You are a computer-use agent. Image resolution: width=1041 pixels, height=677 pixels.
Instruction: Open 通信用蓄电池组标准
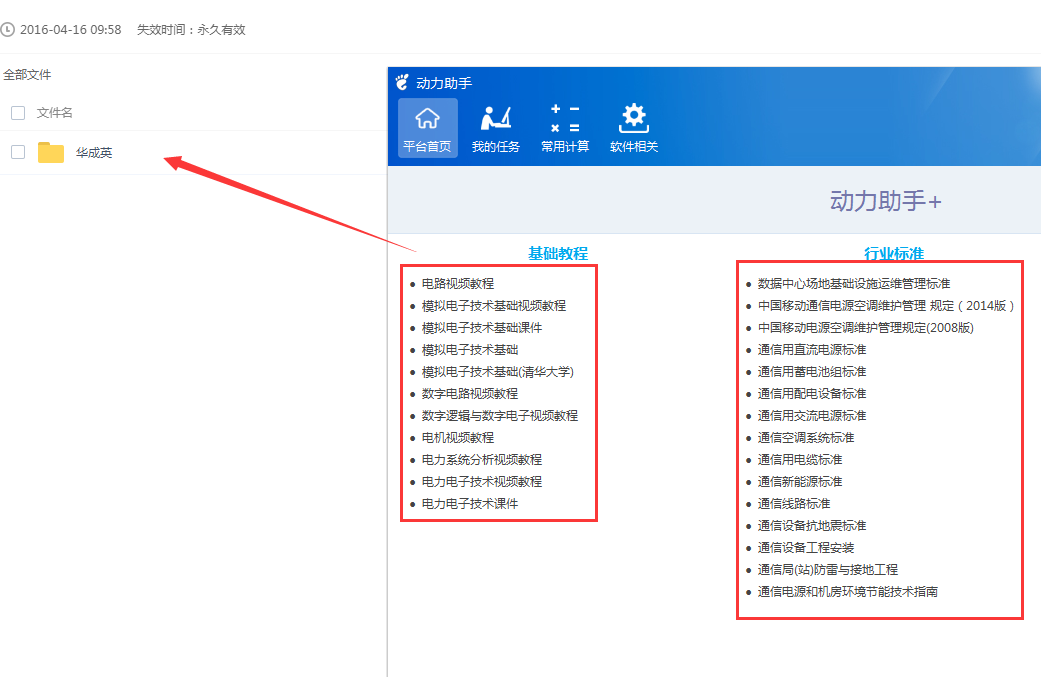[812, 371]
